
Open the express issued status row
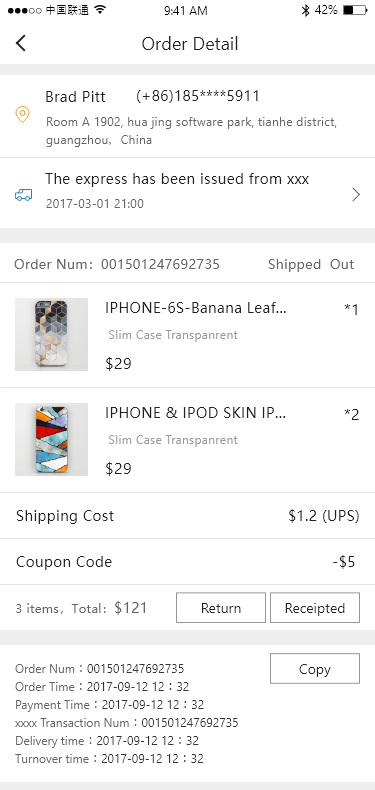(188, 193)
